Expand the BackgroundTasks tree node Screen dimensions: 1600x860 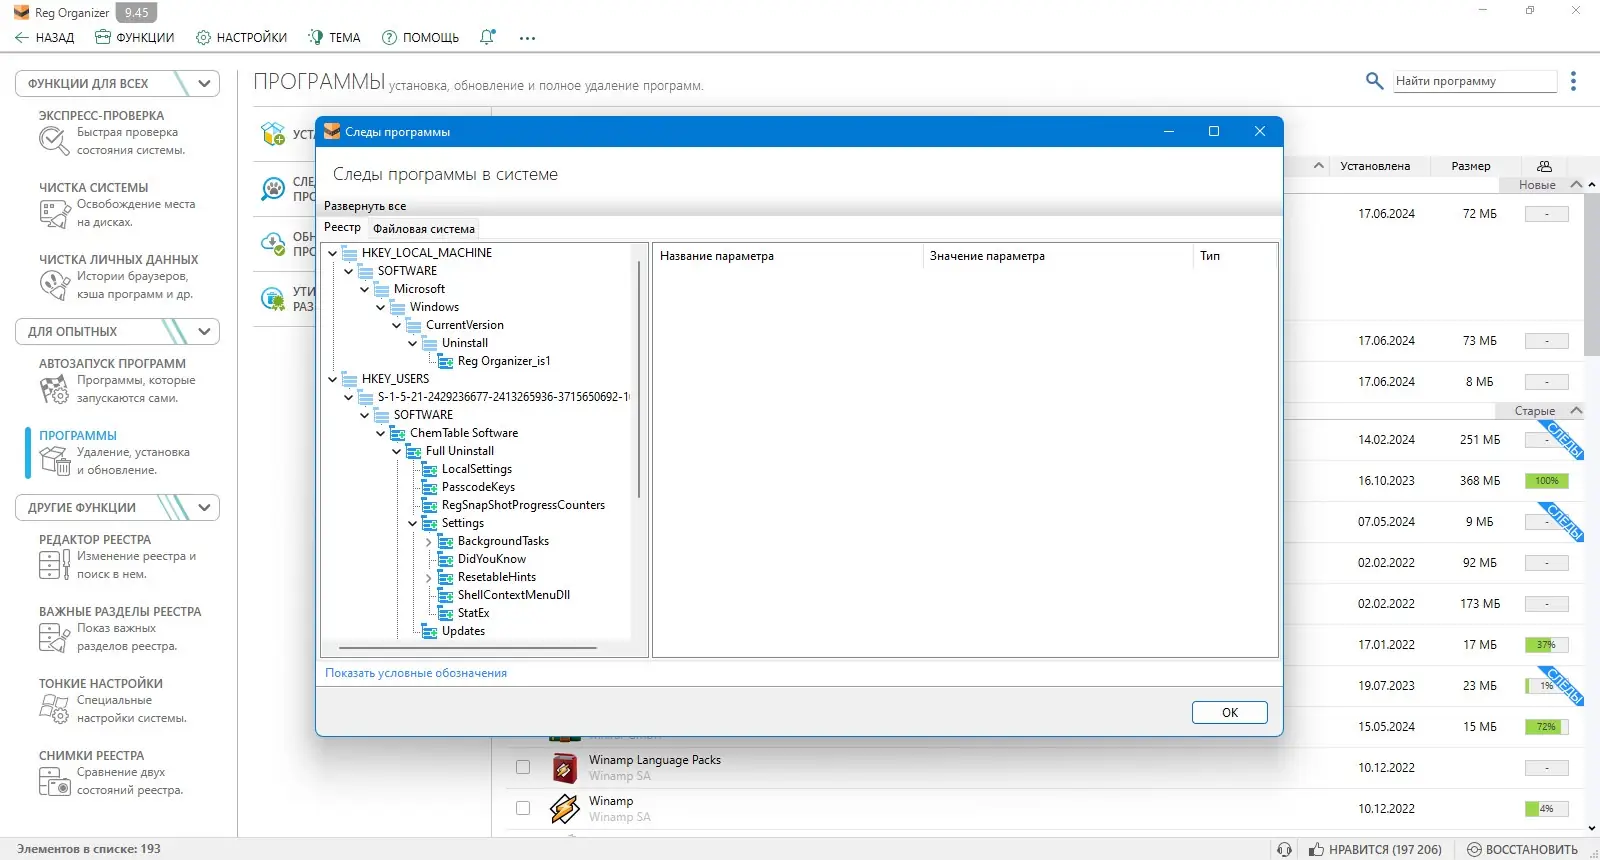pyautogui.click(x=429, y=541)
